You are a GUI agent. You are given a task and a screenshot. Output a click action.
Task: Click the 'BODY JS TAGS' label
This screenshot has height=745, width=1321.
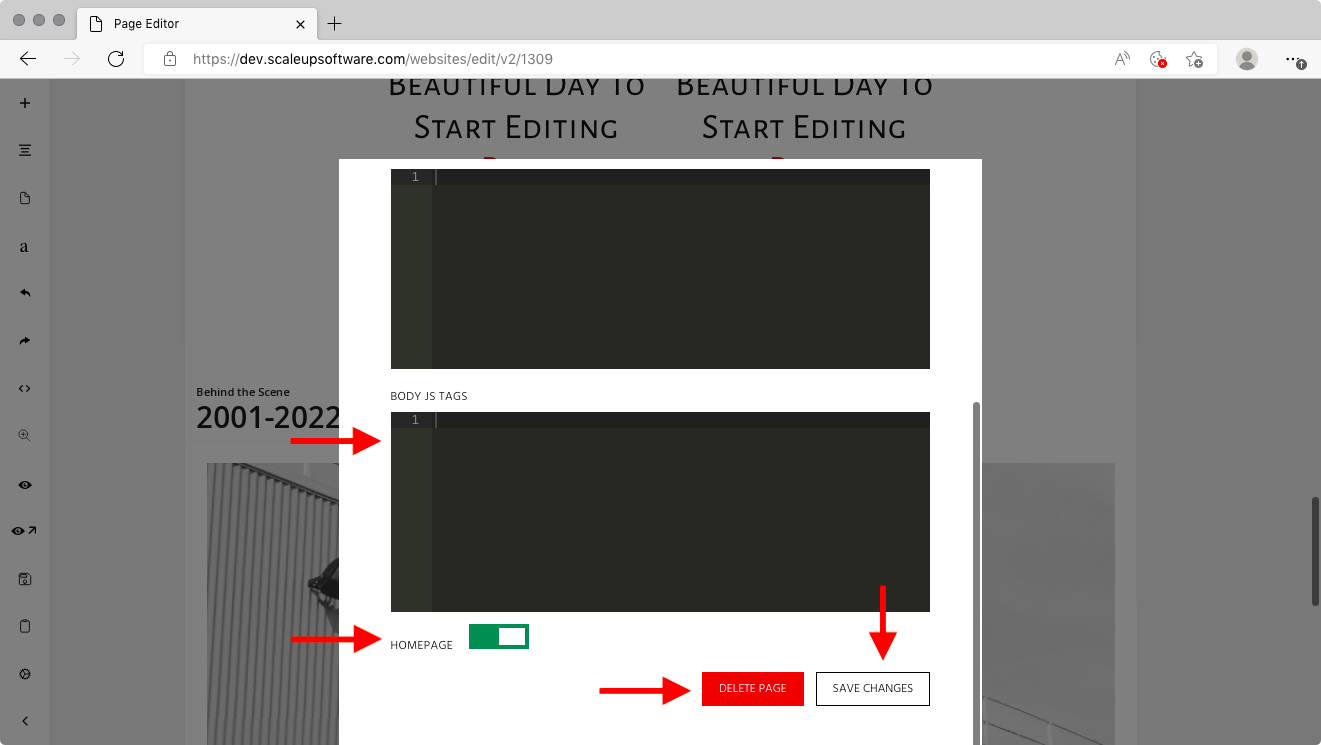pos(429,396)
